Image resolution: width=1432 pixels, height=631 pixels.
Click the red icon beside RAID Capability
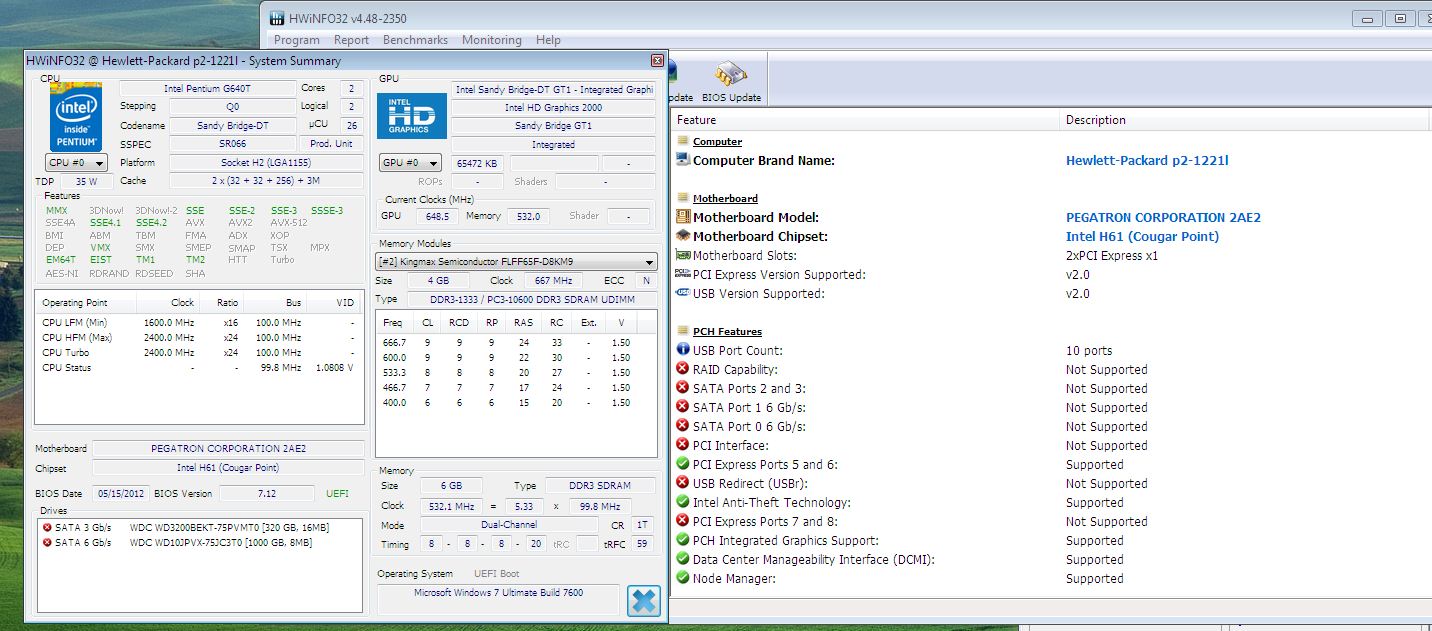pyautogui.click(x=683, y=369)
